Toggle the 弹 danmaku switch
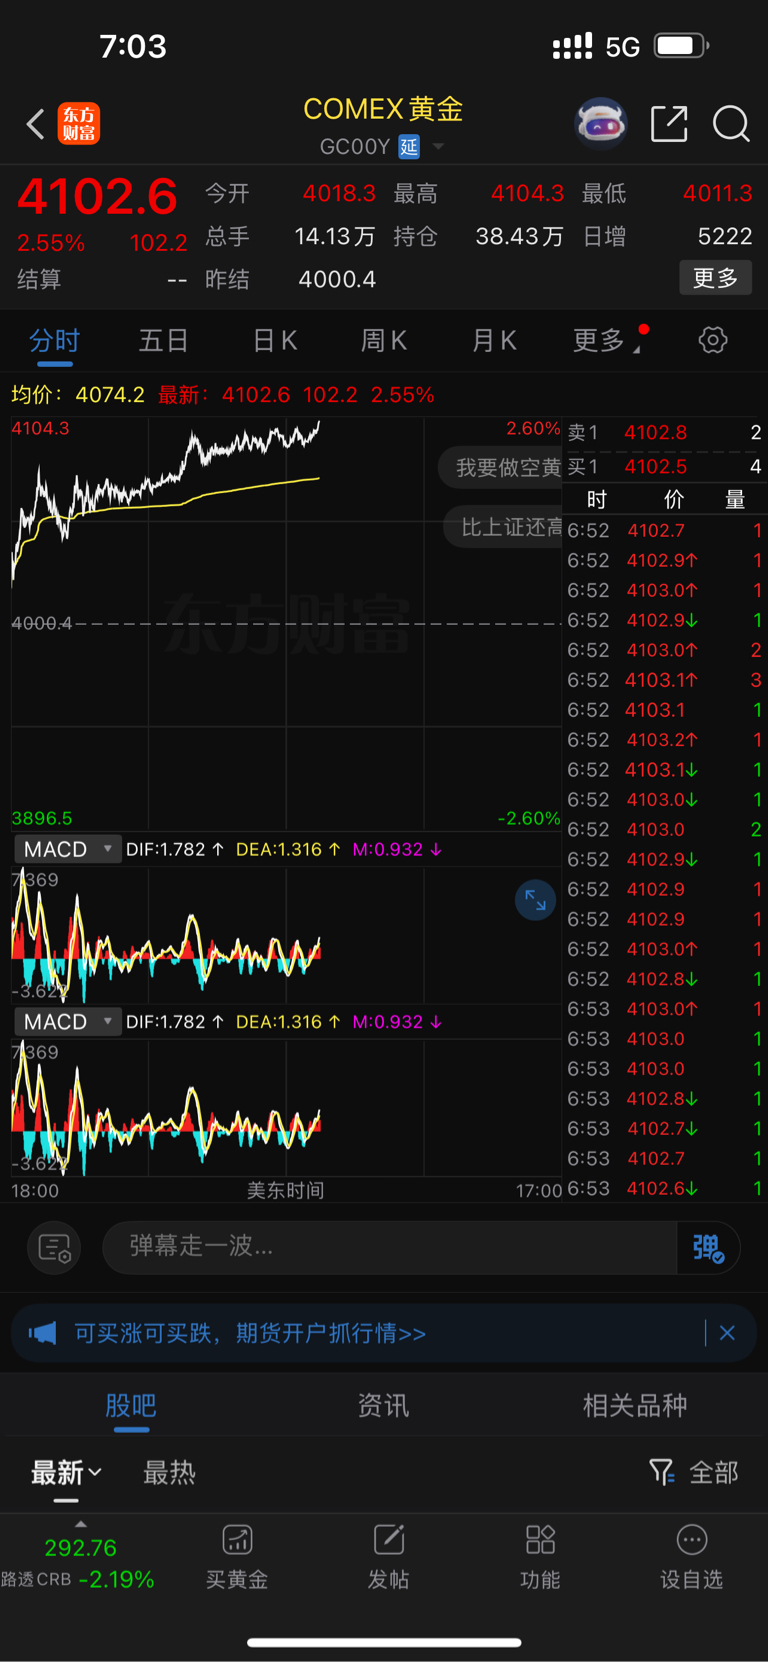Screen dimensions: 768x1662 (709, 1247)
